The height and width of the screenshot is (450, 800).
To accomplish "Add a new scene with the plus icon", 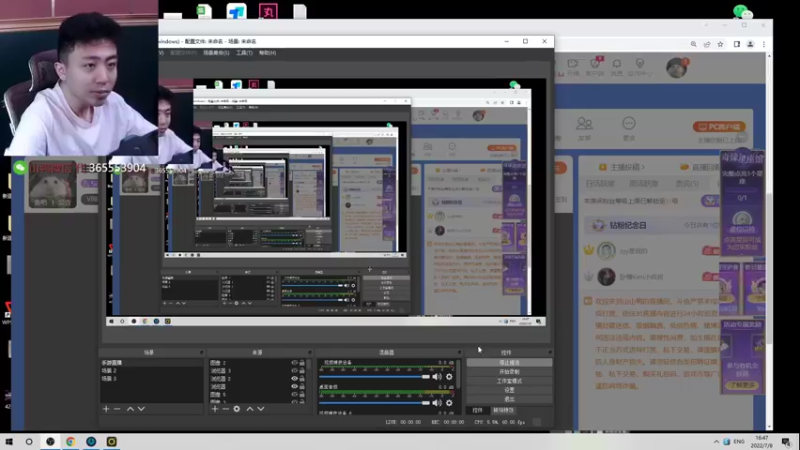I will (106, 409).
